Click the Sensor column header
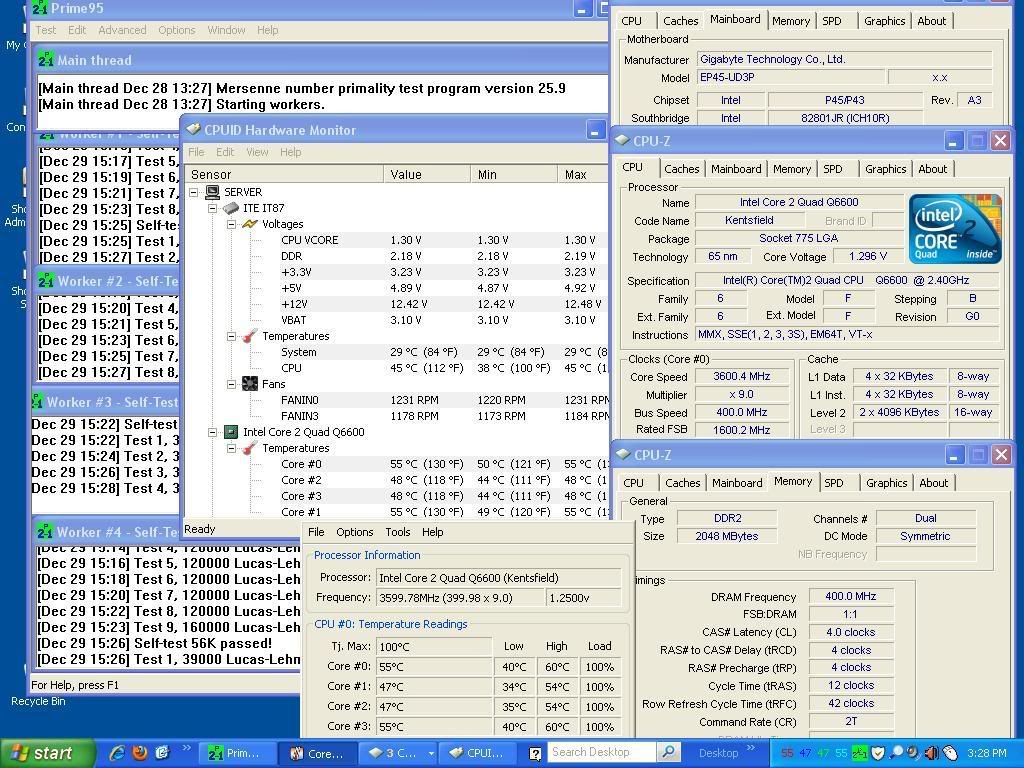This screenshot has width=1024, height=768. [285, 174]
